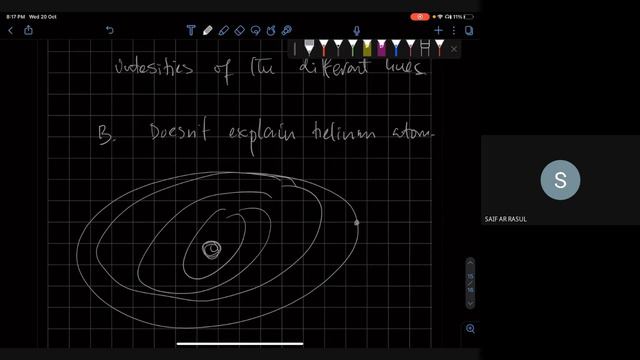Select the Shapes tool
The image size is (640, 360).
(271, 30)
